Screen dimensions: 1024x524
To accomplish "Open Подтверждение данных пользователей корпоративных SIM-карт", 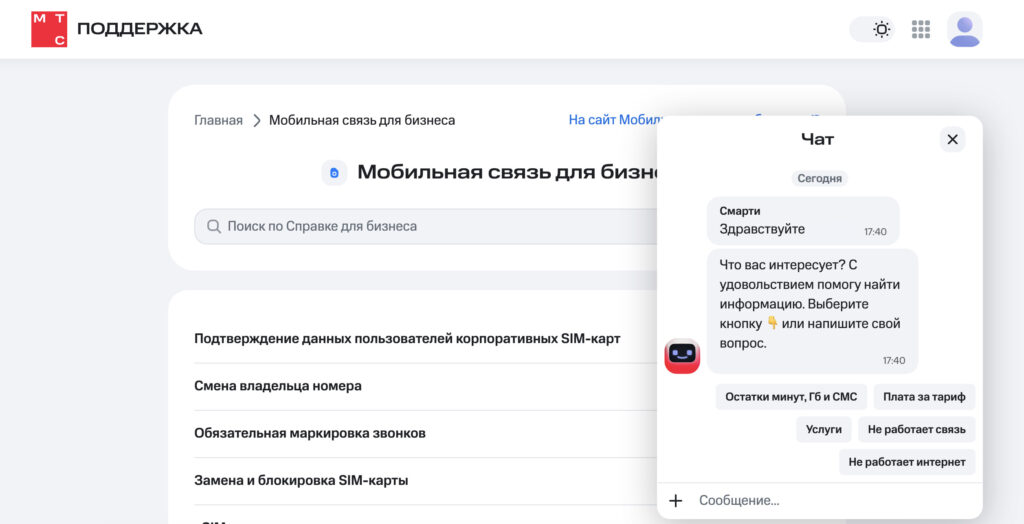I will click(407, 338).
